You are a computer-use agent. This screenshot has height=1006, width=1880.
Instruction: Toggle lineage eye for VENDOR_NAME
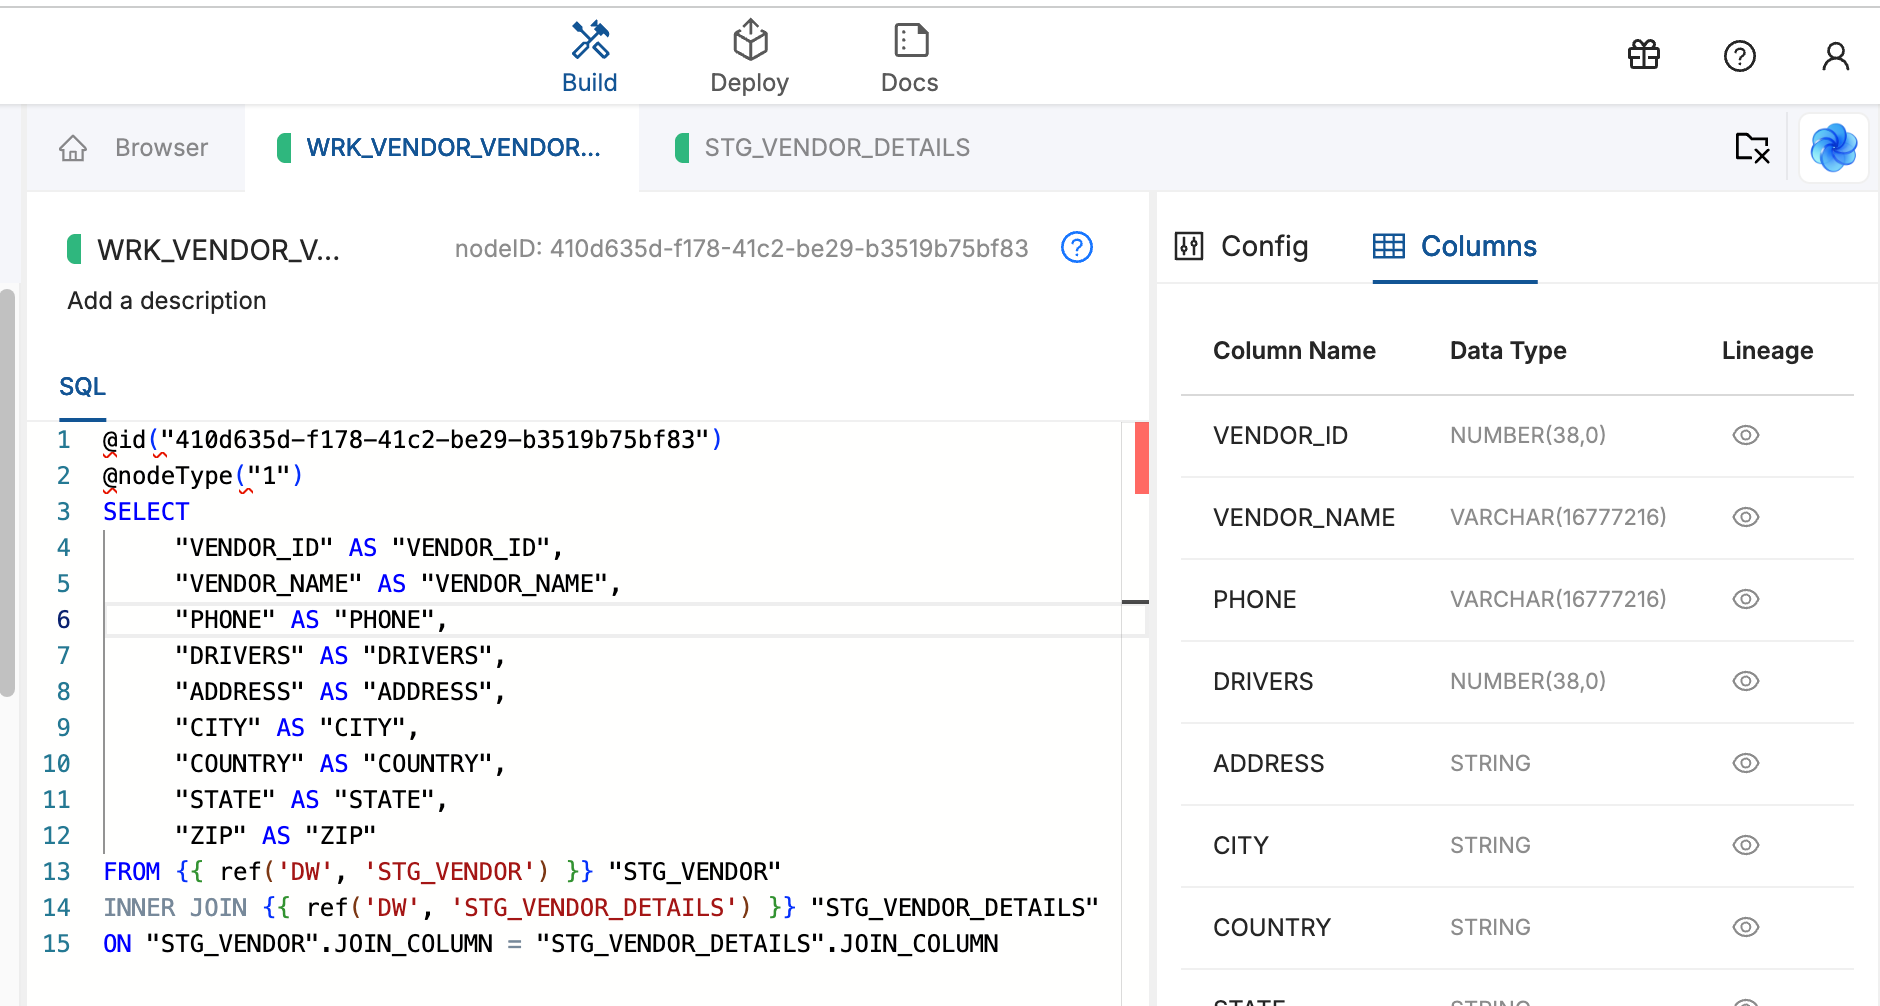(1745, 517)
